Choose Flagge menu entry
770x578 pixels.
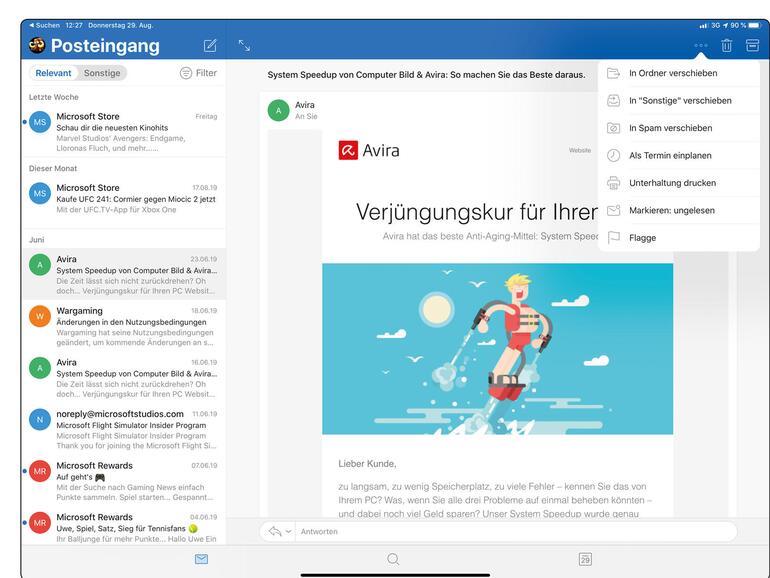point(679,238)
